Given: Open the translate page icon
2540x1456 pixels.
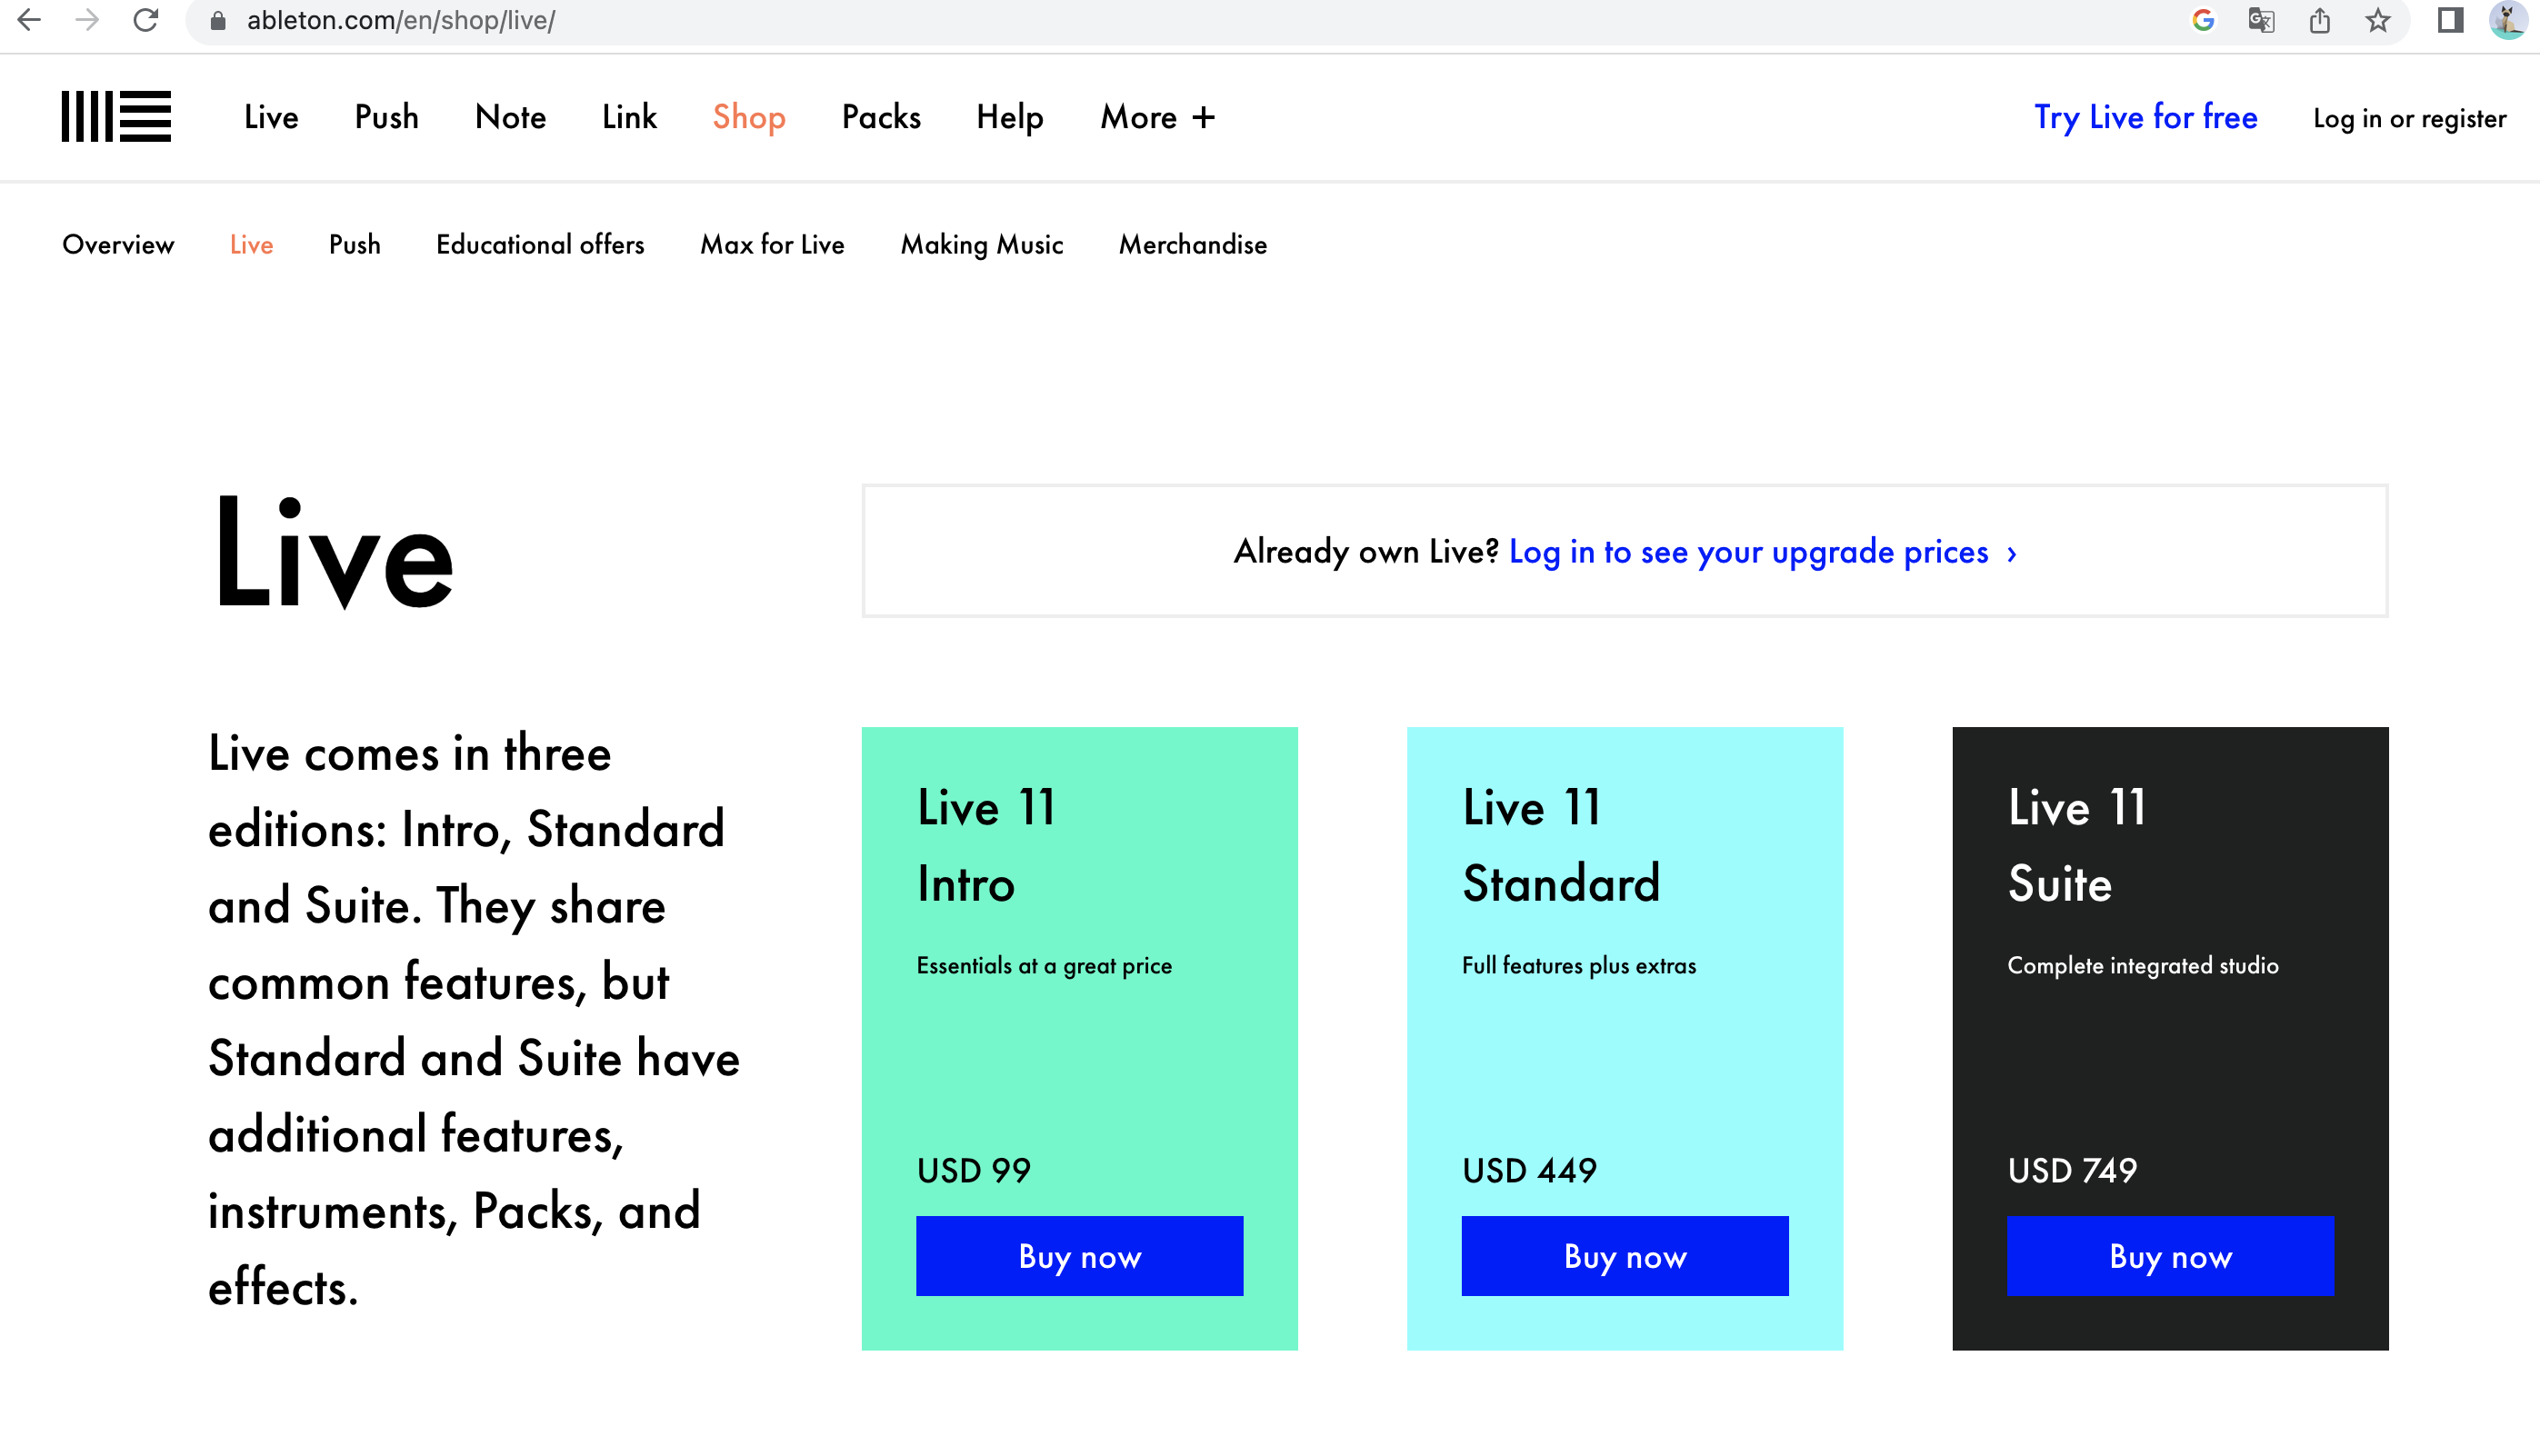Looking at the screenshot, I should [x=2260, y=21].
